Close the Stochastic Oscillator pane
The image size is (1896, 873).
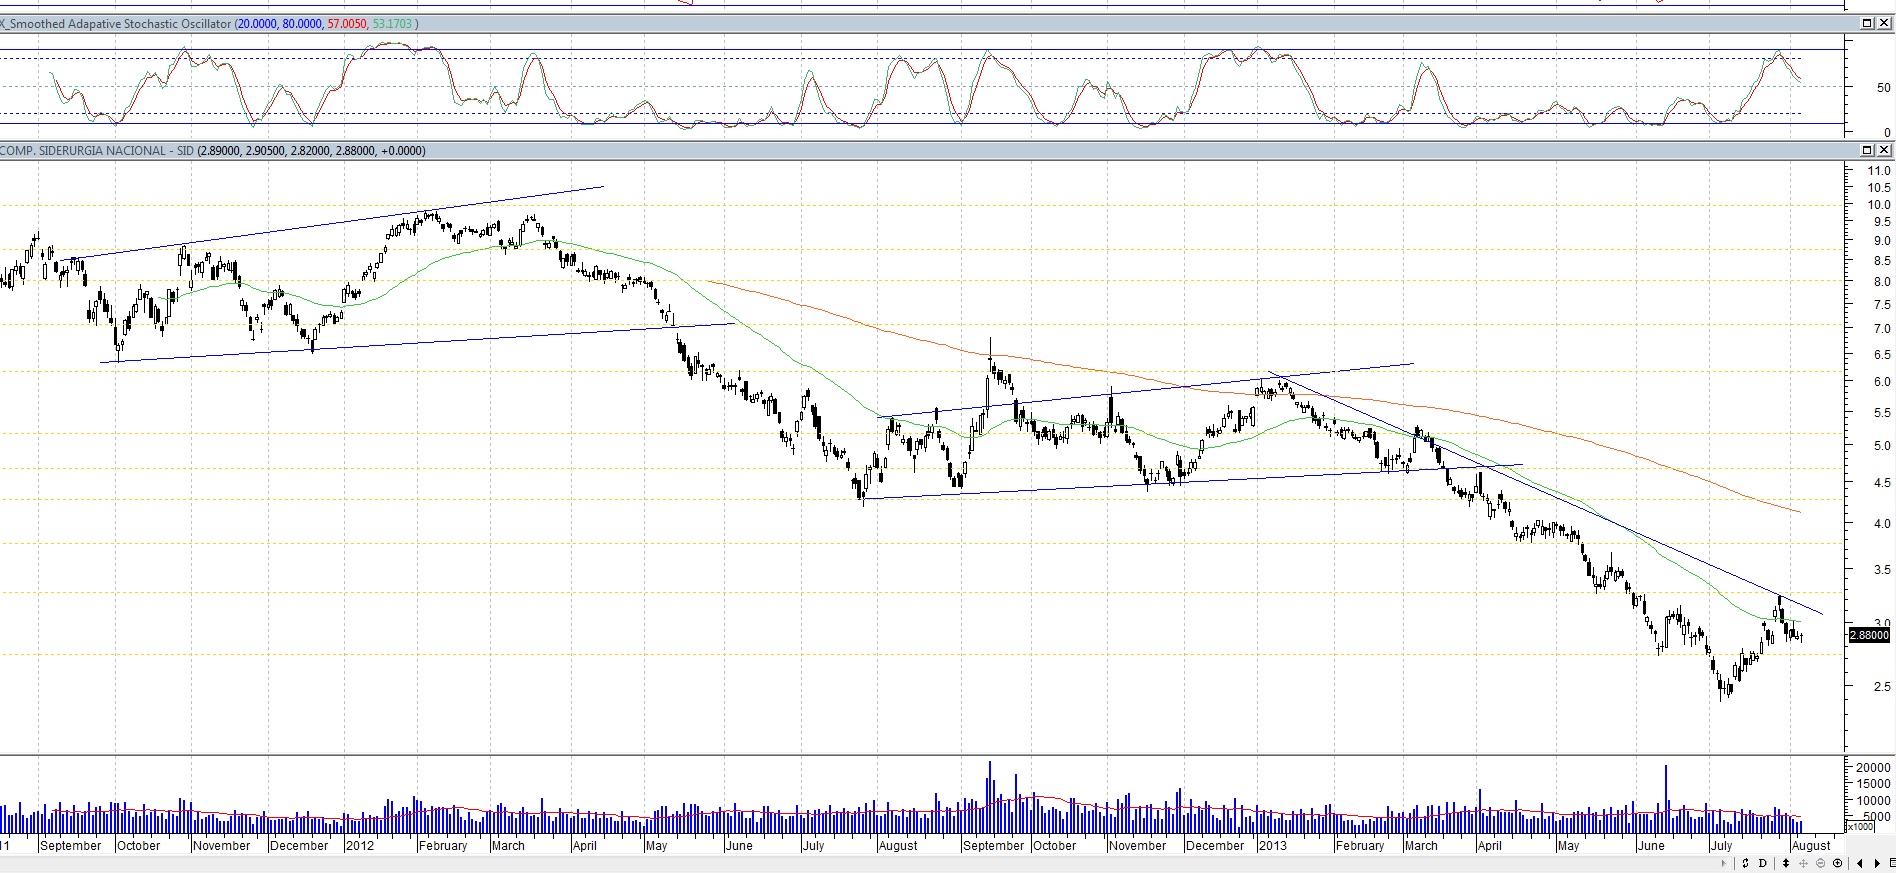(1884, 23)
